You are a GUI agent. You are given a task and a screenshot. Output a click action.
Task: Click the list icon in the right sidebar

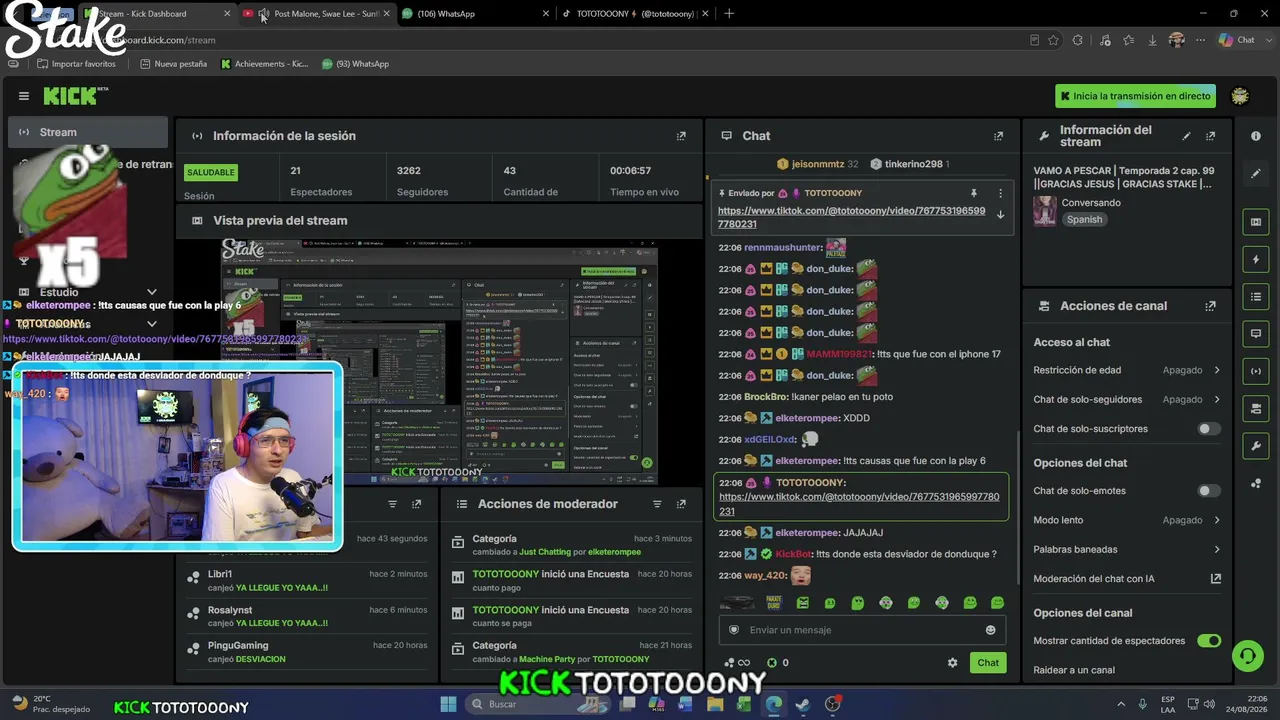tap(1256, 297)
